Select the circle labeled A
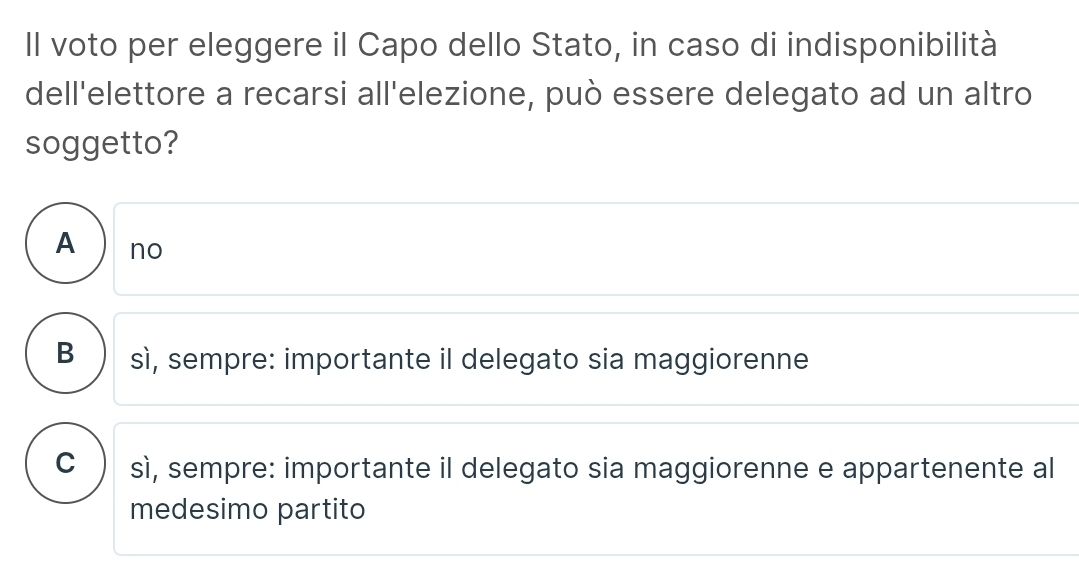The image size is (1079, 566). [65, 244]
